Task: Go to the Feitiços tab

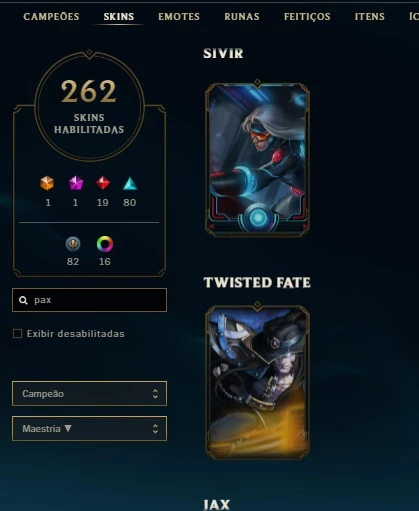Action: pyautogui.click(x=307, y=17)
